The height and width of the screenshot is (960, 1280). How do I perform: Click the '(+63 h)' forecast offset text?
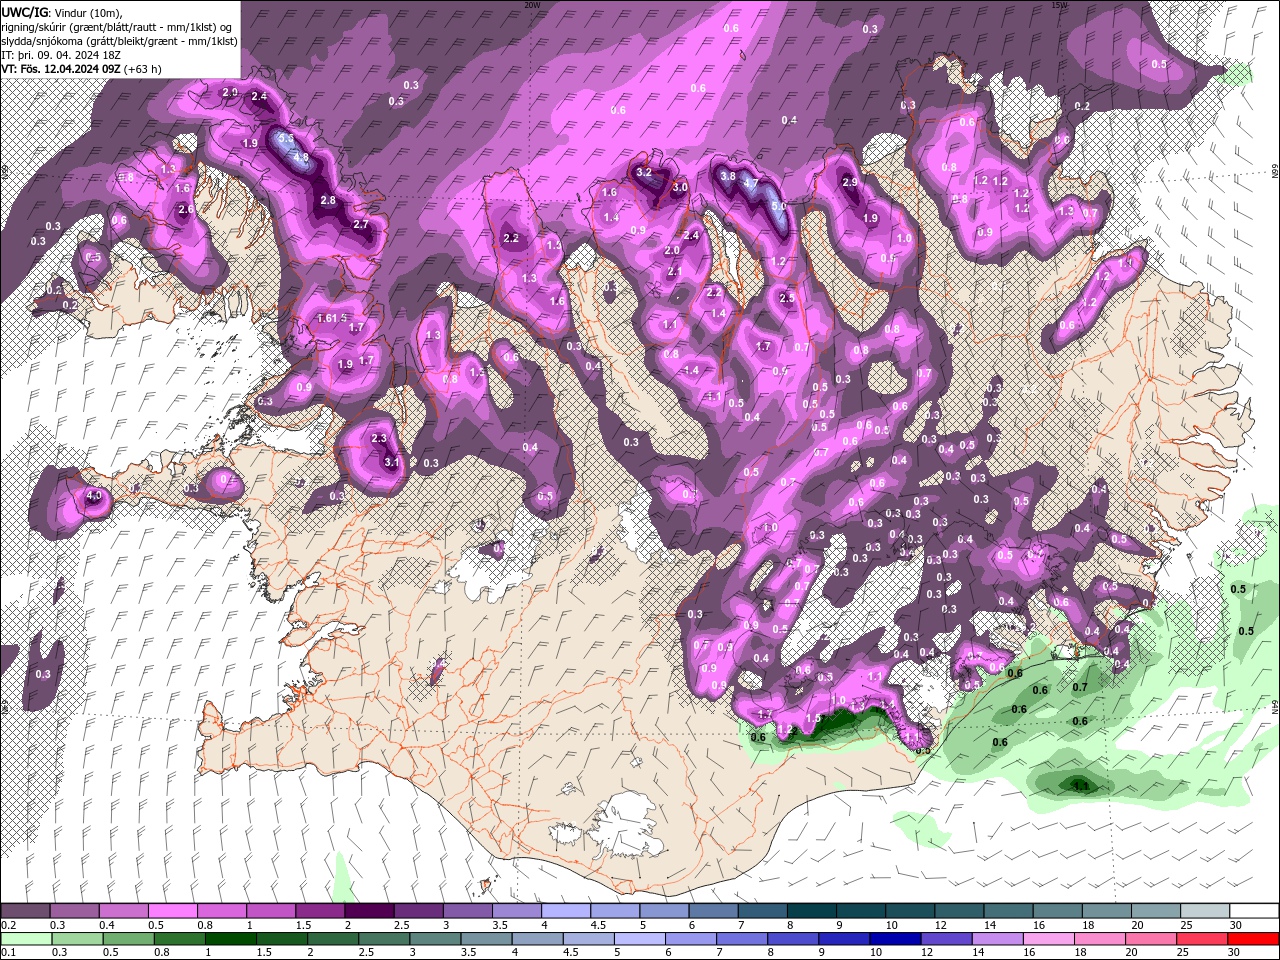pyautogui.click(x=144, y=69)
